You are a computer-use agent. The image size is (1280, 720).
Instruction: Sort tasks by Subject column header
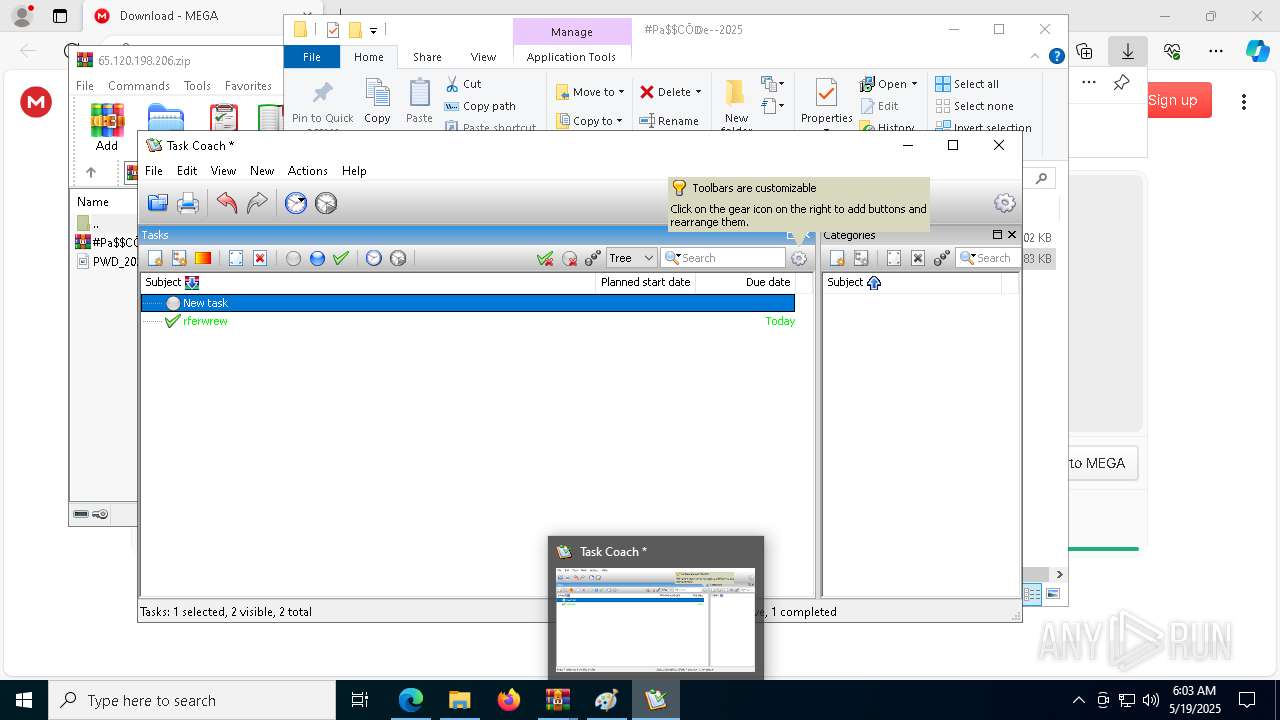coord(368,282)
